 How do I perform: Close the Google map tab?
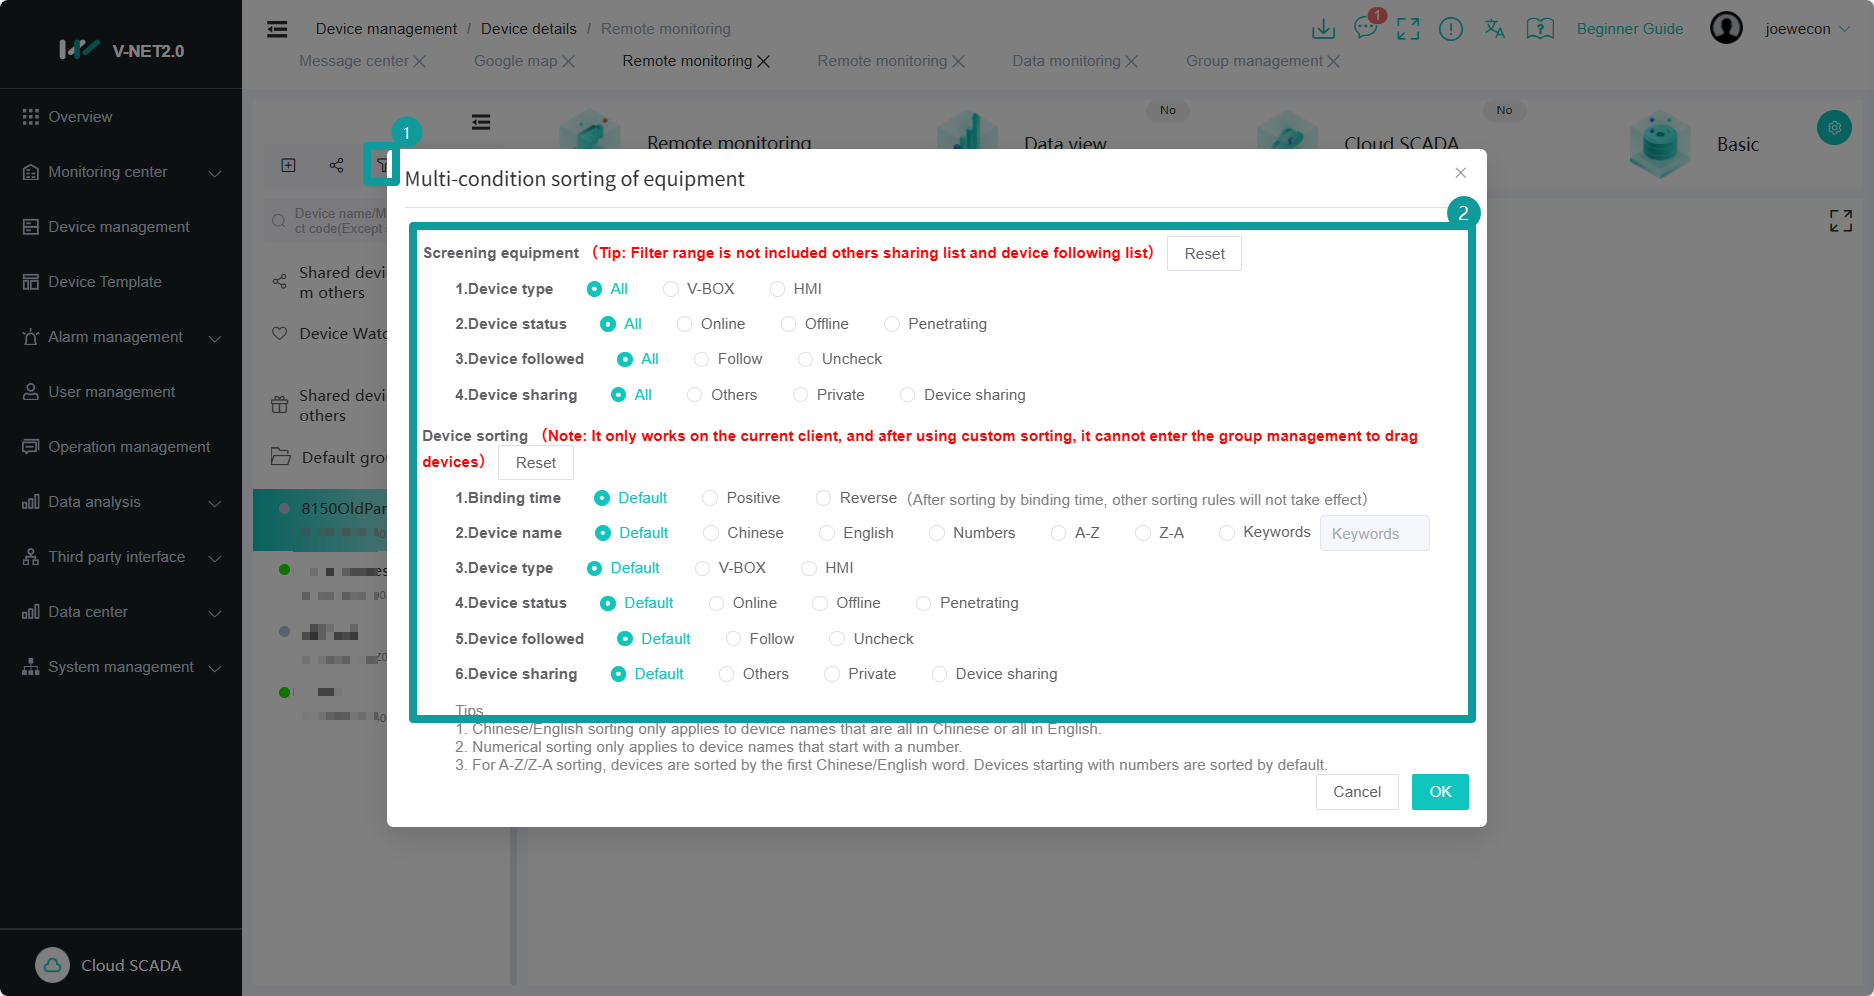[568, 61]
